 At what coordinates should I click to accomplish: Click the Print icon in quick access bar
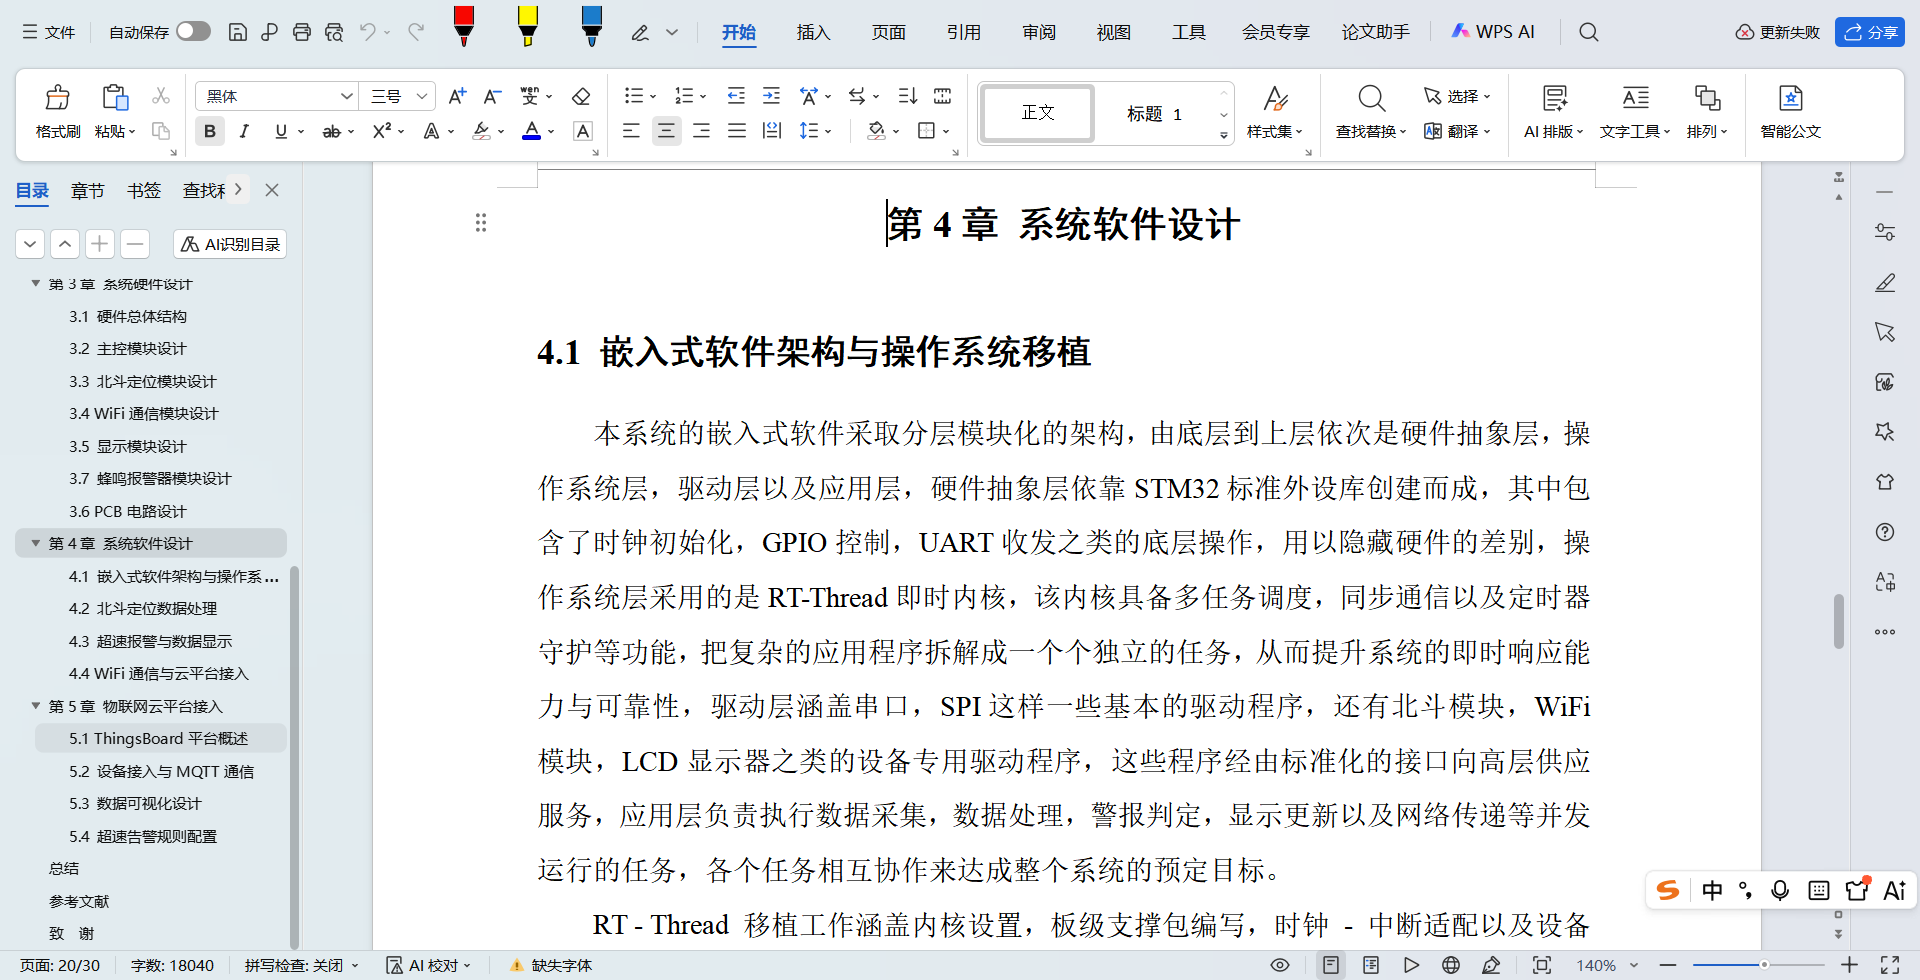point(302,32)
